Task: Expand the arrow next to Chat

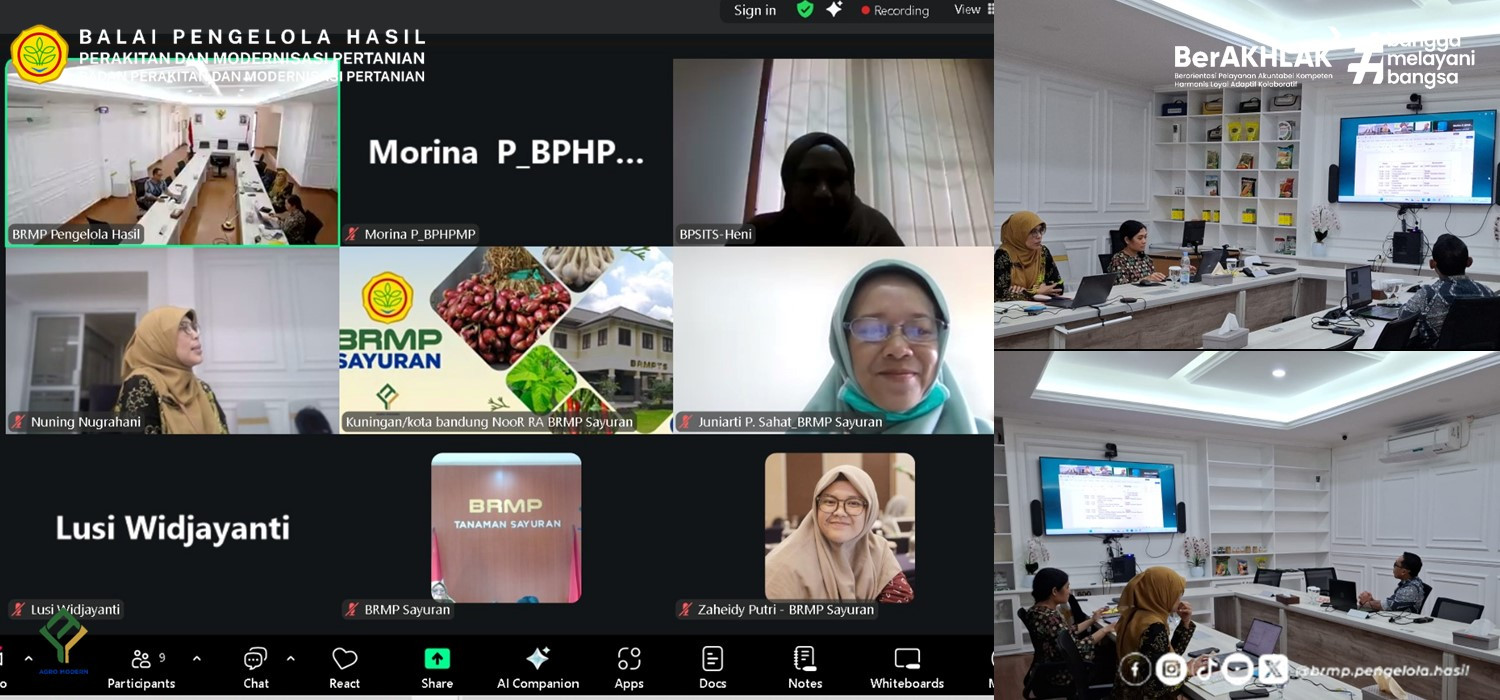Action: [x=291, y=658]
